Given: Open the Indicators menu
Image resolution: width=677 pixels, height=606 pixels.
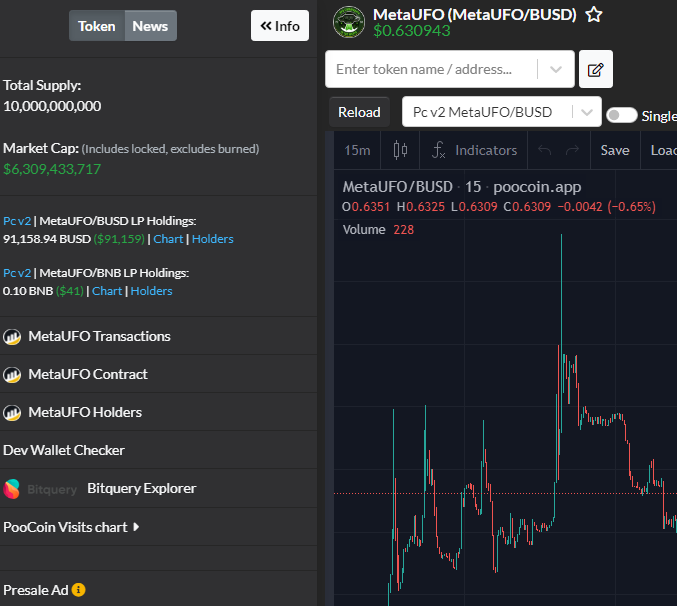Looking at the screenshot, I should pos(474,150).
